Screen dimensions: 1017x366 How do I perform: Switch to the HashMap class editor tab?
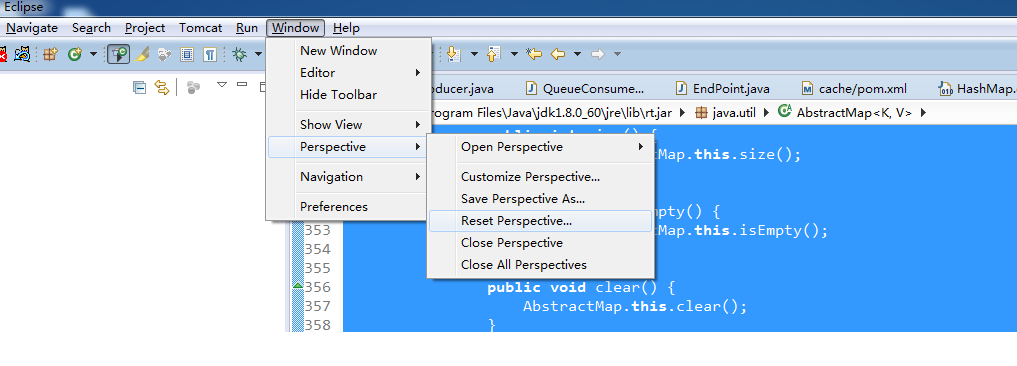[977, 88]
